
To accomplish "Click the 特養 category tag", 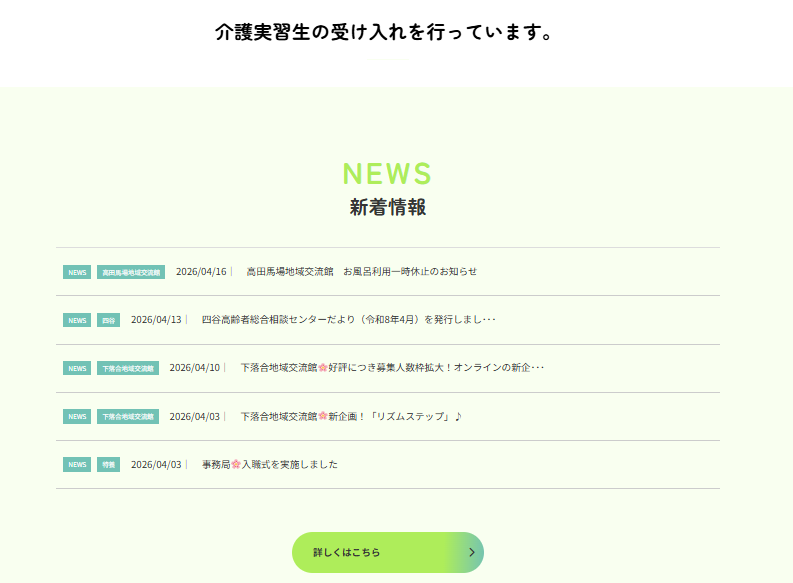I will coord(108,464).
